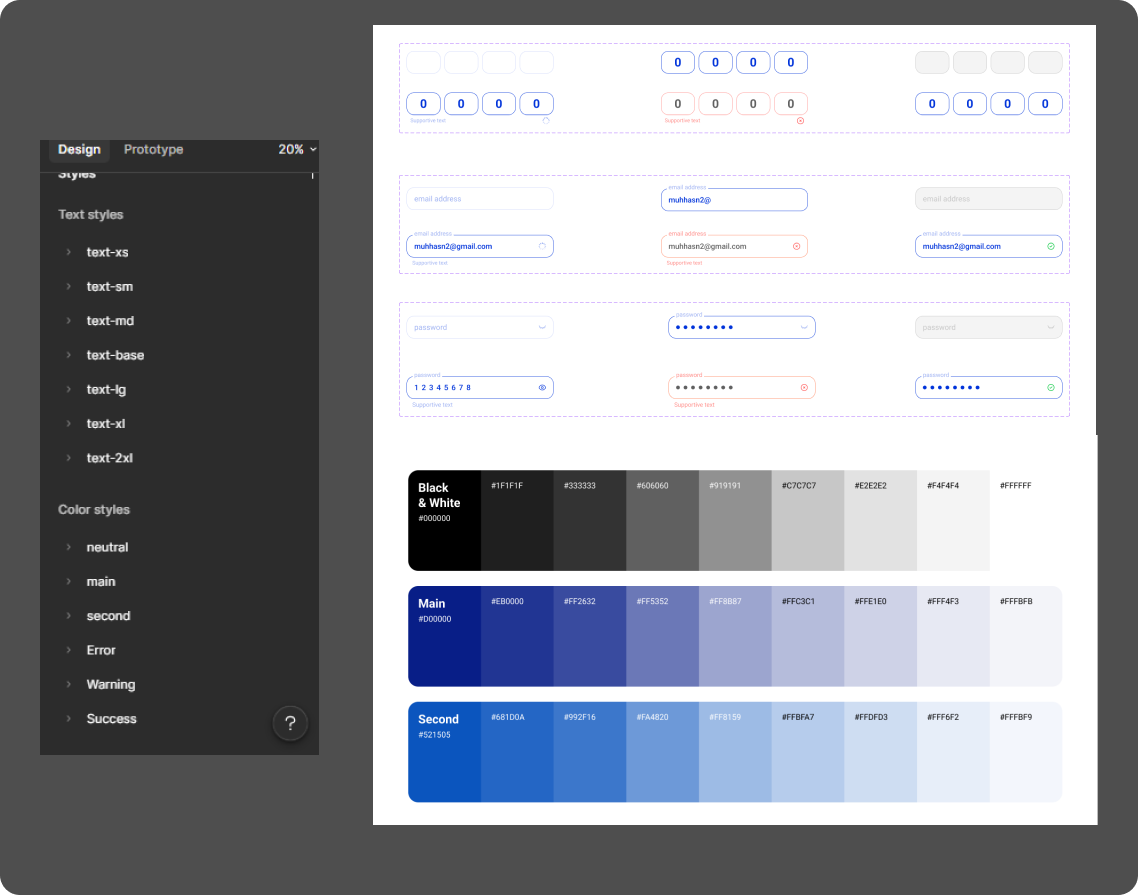Click the #919191 gray swatch
The image size is (1138, 895).
(x=735, y=520)
